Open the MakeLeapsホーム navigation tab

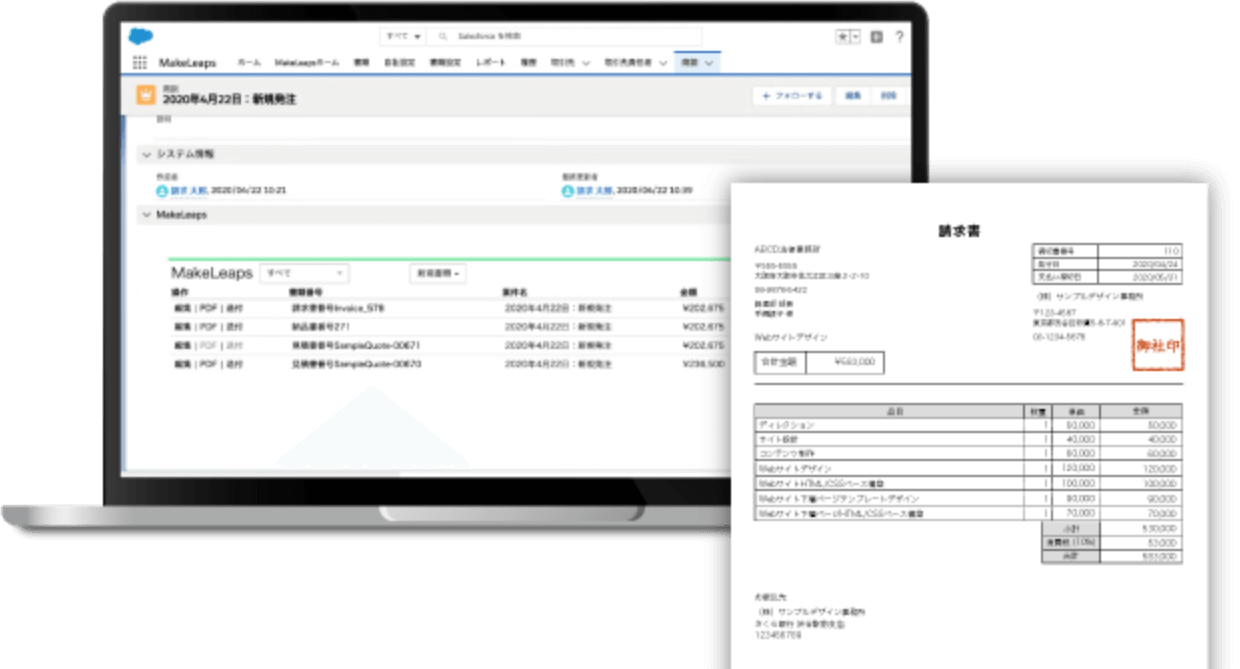[307, 63]
